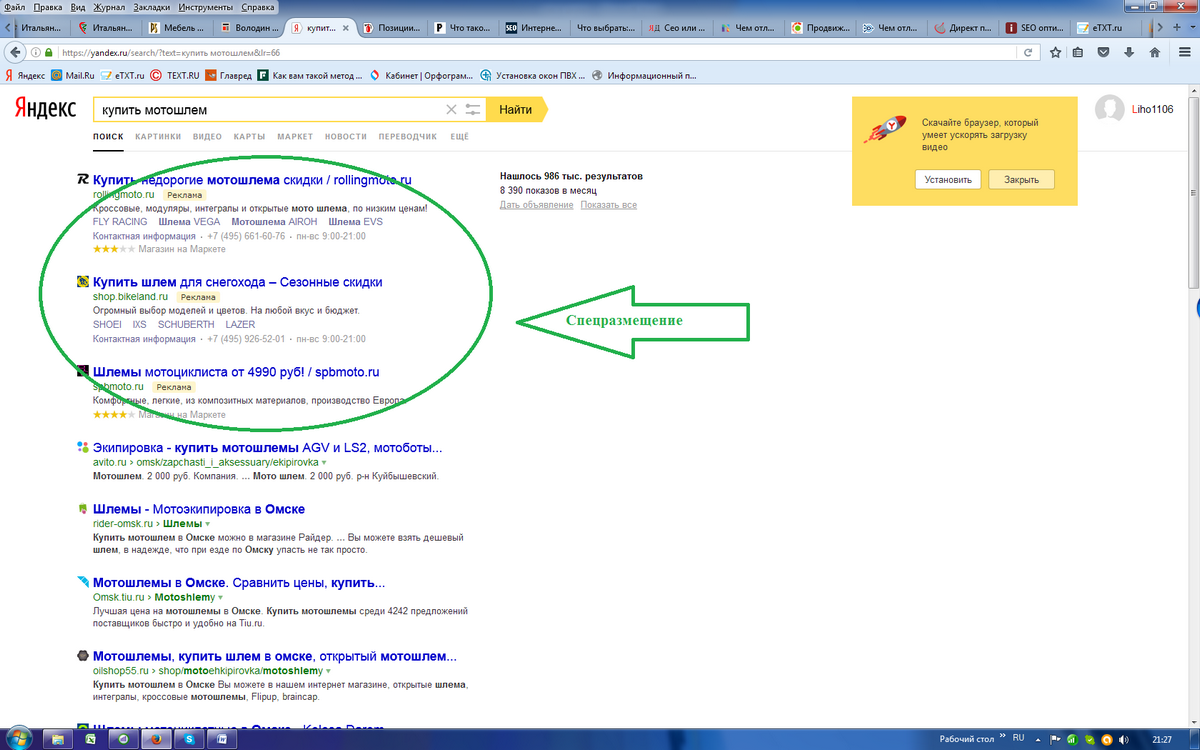Viewport: 1200px width, 750px height.
Task: Switch to the Картинки search tab
Action: (x=158, y=136)
